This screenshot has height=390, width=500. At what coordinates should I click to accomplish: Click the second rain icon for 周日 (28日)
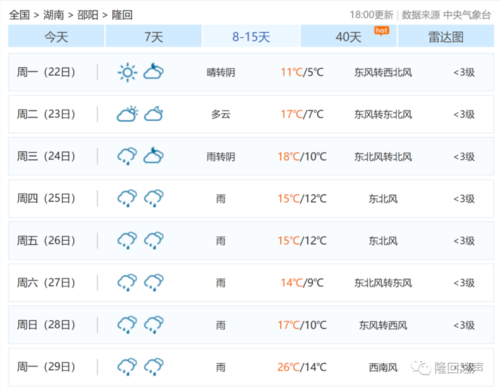click(154, 325)
